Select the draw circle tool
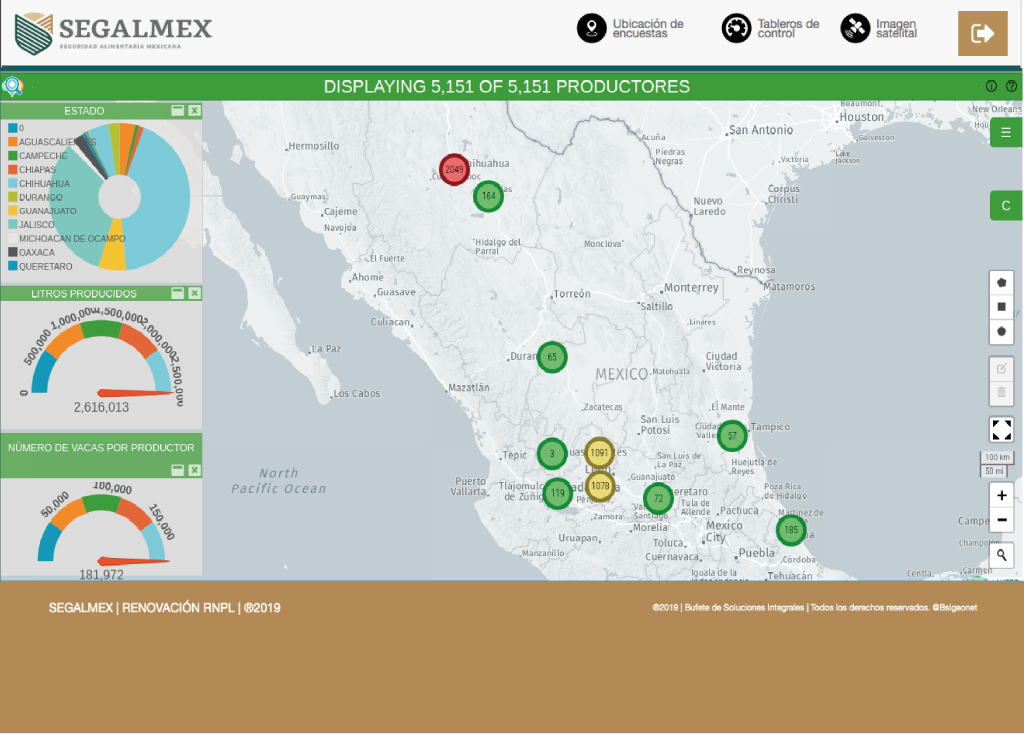1024x734 pixels. [x=1001, y=331]
